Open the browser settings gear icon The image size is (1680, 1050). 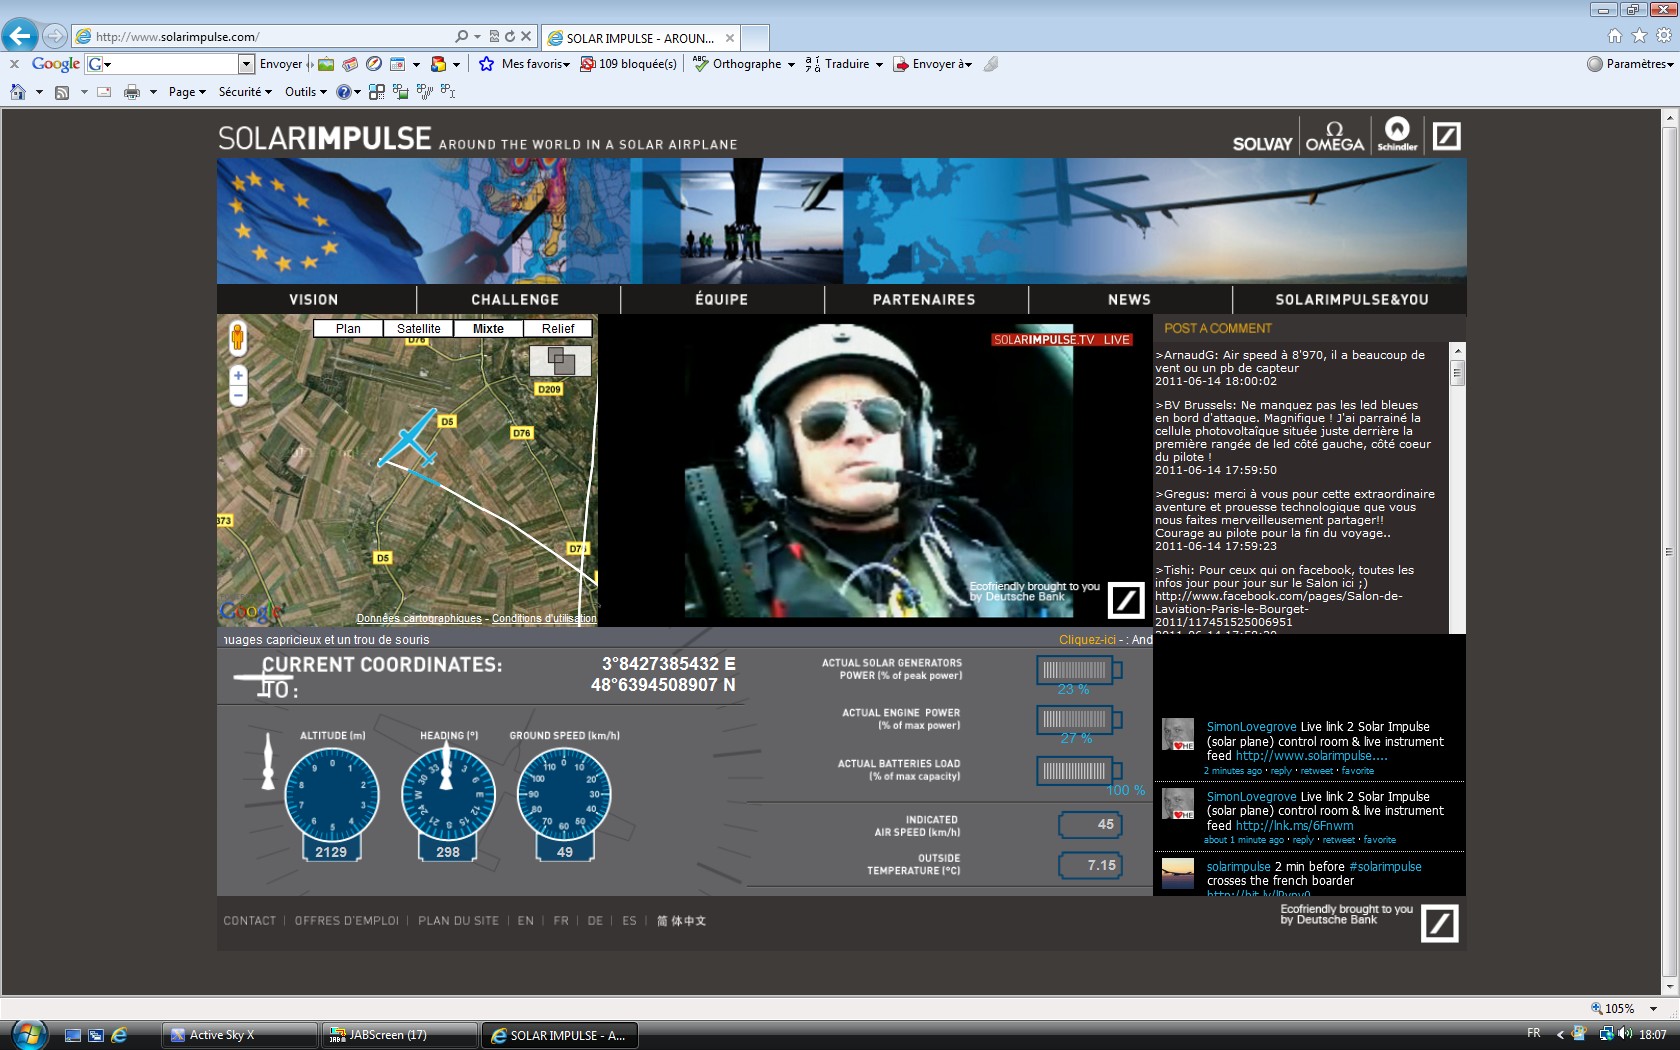pos(1664,36)
